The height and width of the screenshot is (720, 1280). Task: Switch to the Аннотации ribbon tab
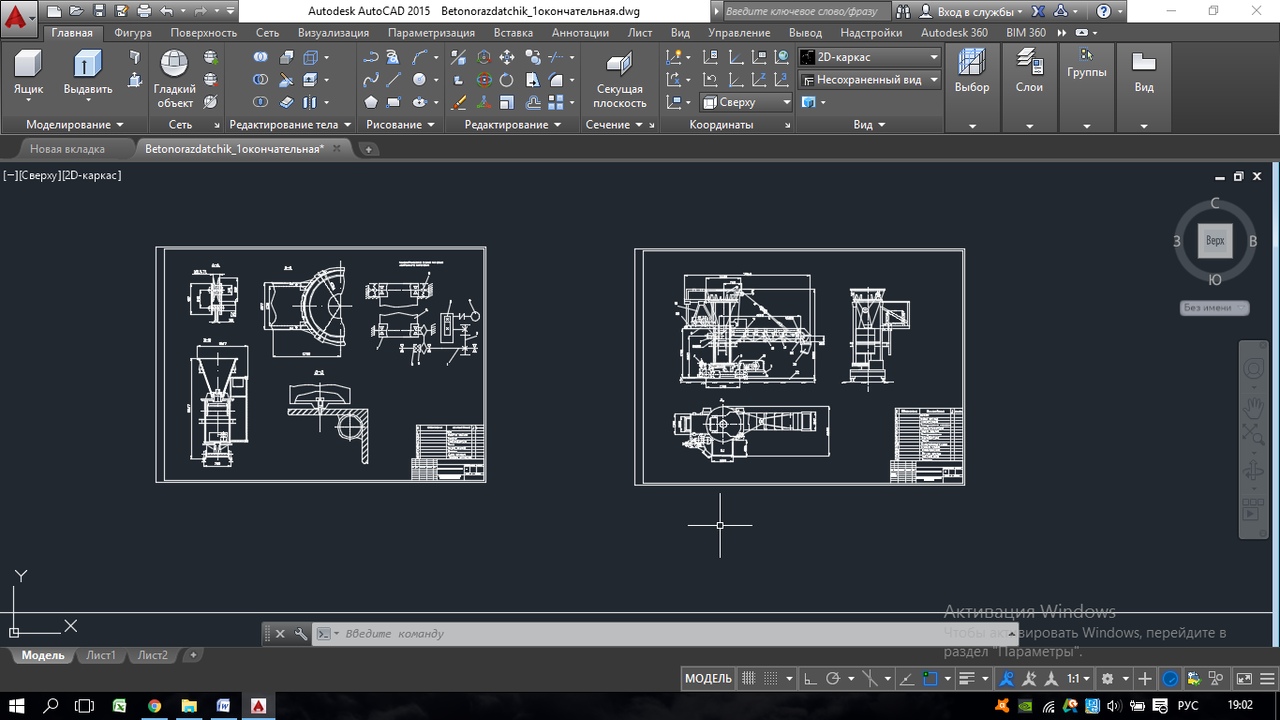click(580, 32)
